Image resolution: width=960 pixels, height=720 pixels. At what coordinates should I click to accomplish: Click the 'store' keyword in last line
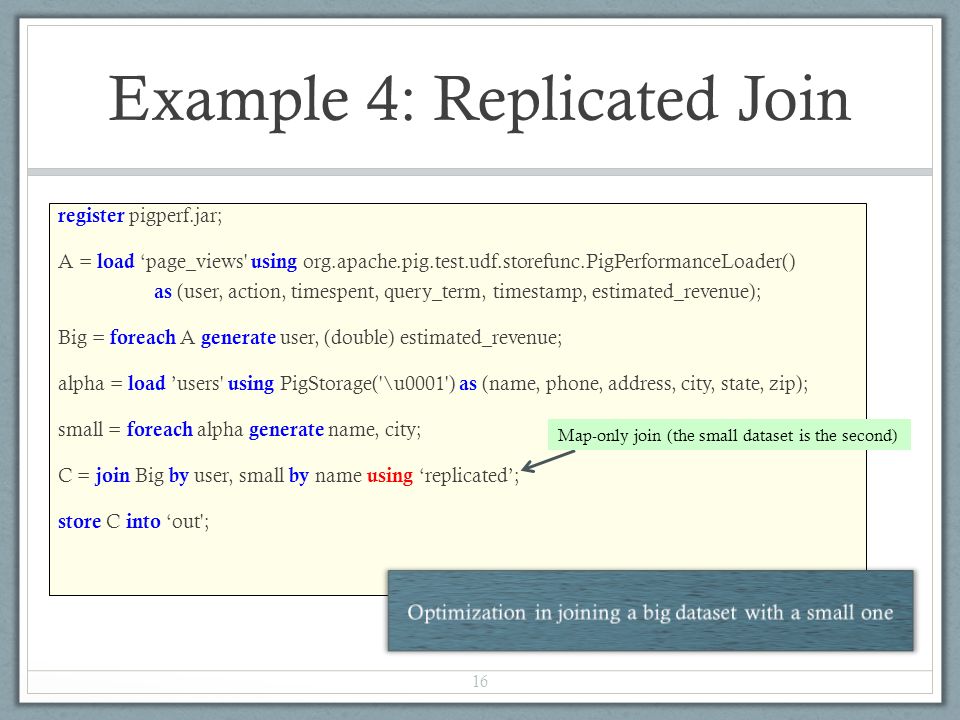[x=79, y=522]
